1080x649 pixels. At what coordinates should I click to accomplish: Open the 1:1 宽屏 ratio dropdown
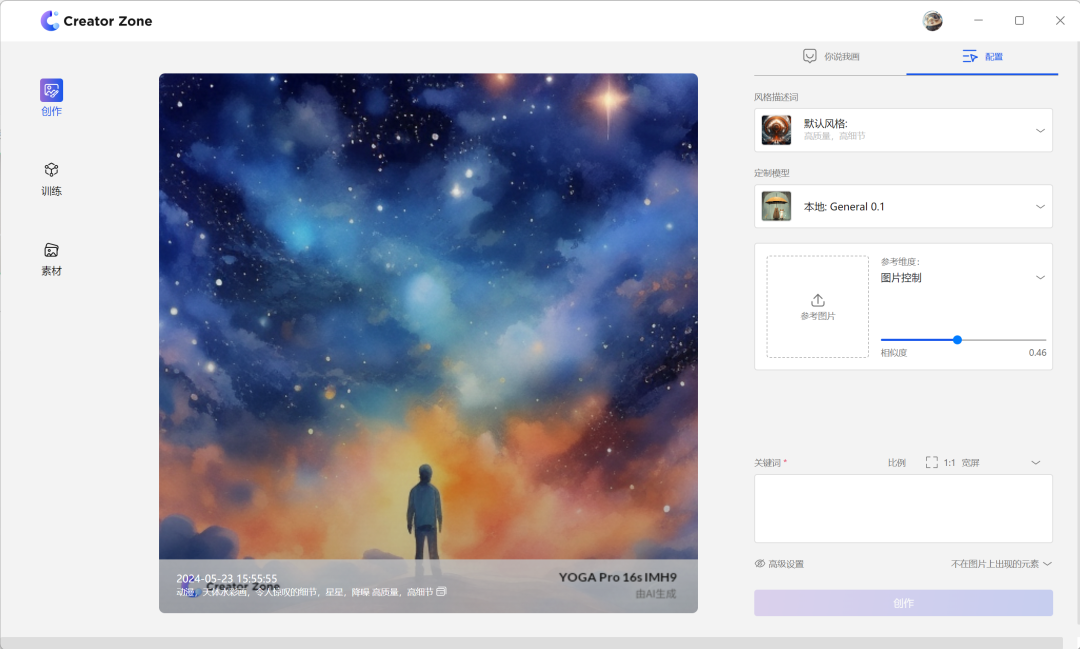[983, 462]
